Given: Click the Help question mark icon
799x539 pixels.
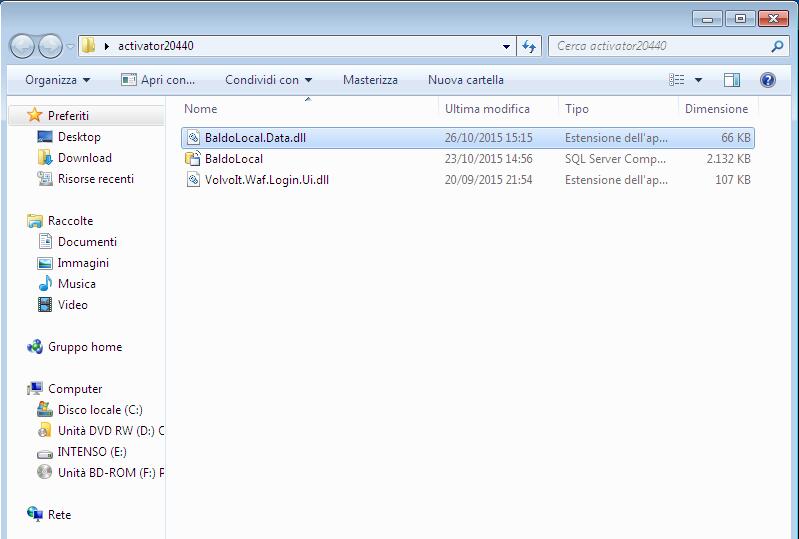Looking at the screenshot, I should (767, 80).
